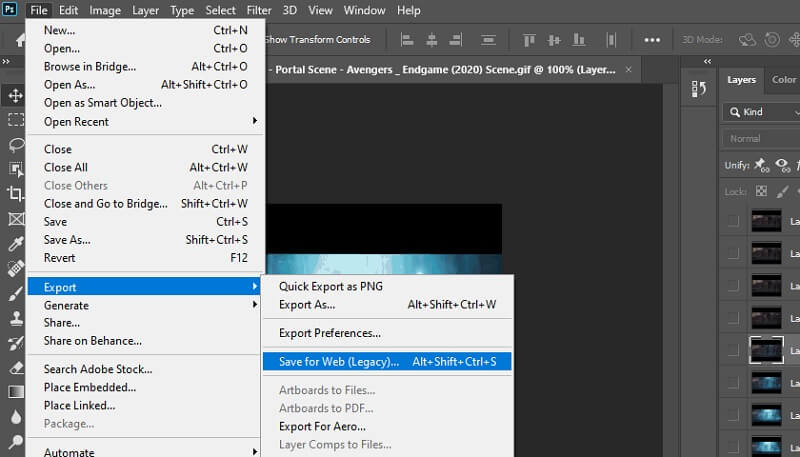Open Export Preferences...
Screen dimensions: 800x457
[387, 333]
